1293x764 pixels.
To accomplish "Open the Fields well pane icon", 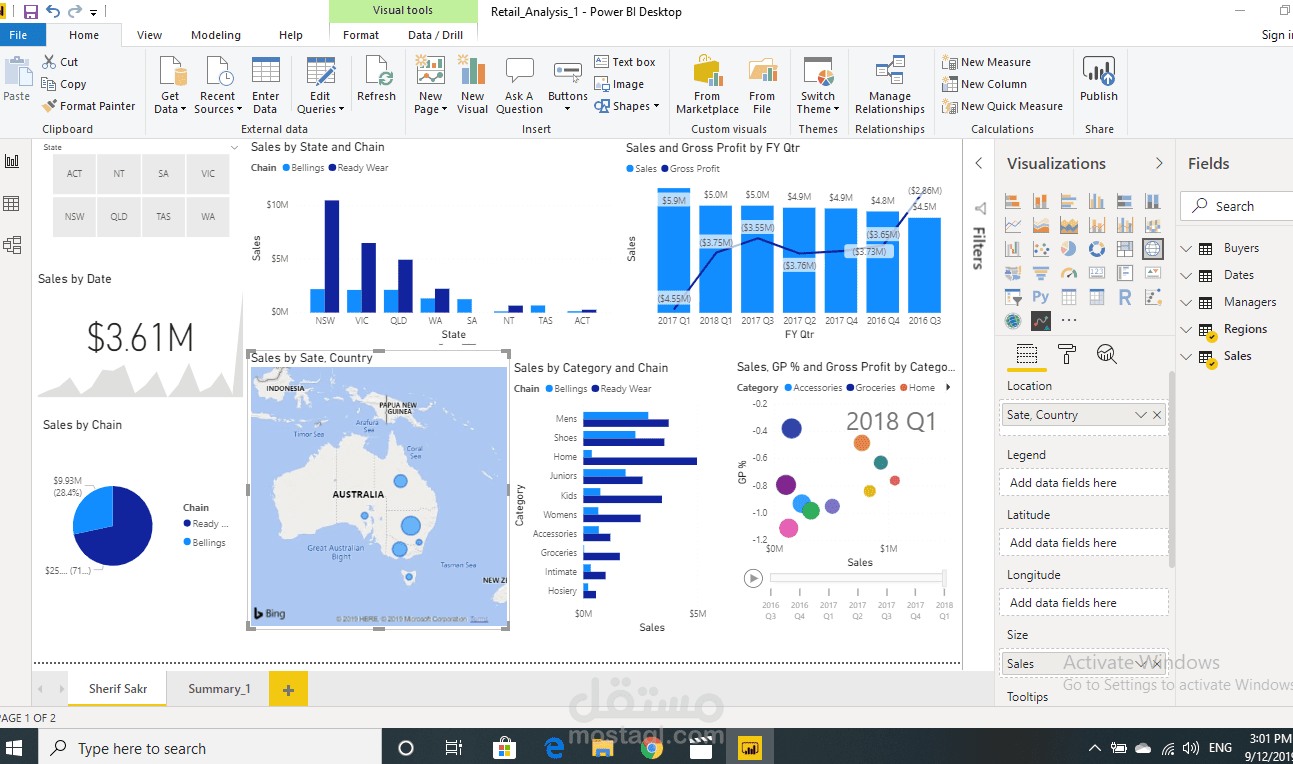I will click(1027, 355).
